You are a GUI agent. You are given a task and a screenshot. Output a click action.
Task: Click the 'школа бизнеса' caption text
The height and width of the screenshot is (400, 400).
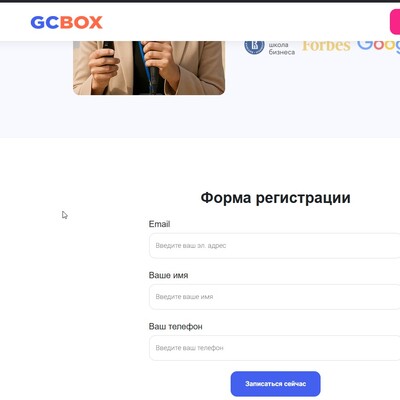click(x=282, y=48)
